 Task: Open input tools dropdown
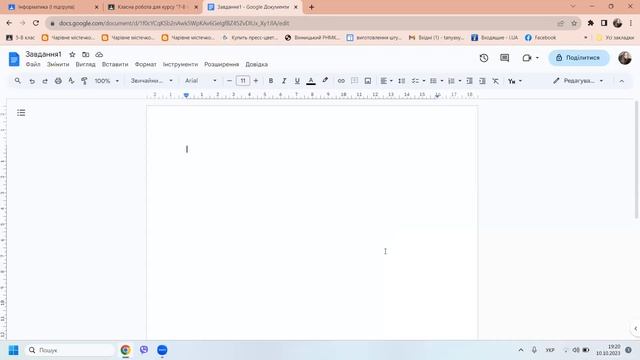point(515,81)
